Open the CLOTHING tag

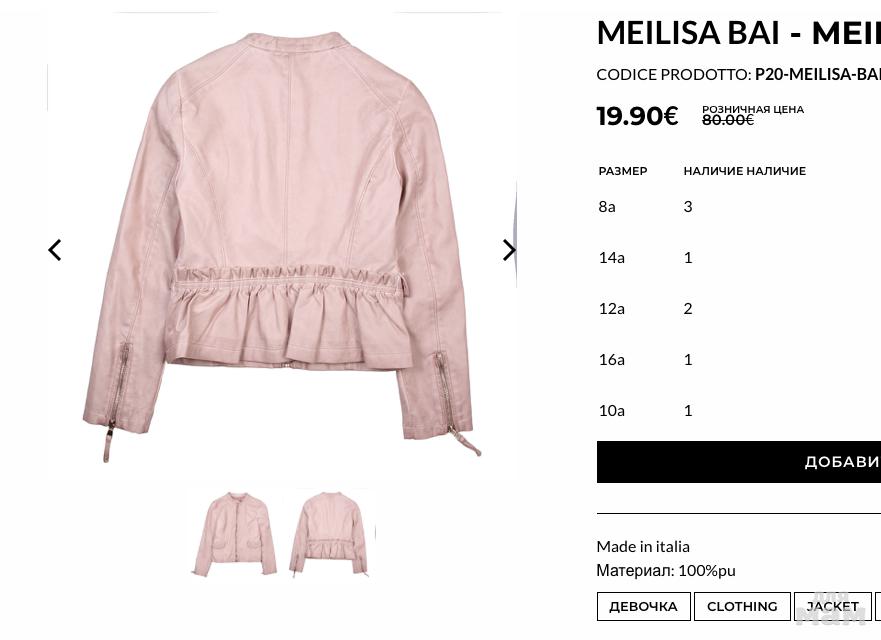[x=742, y=606]
